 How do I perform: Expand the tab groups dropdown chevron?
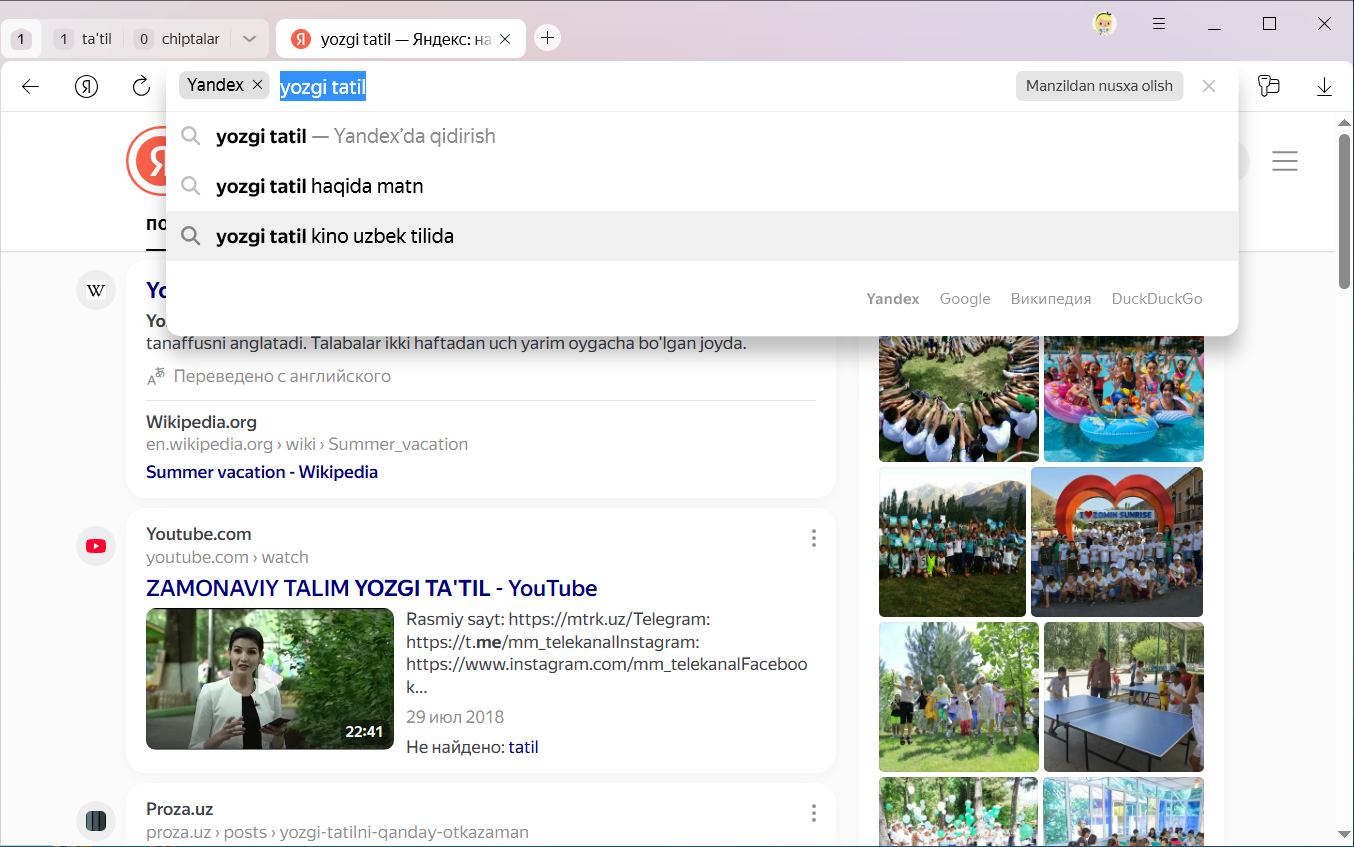pos(250,40)
